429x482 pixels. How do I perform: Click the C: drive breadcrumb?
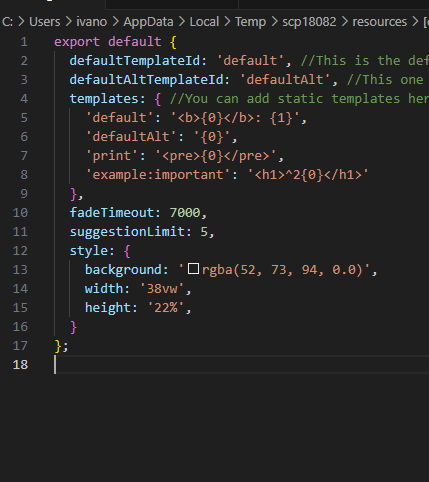pos(7,22)
